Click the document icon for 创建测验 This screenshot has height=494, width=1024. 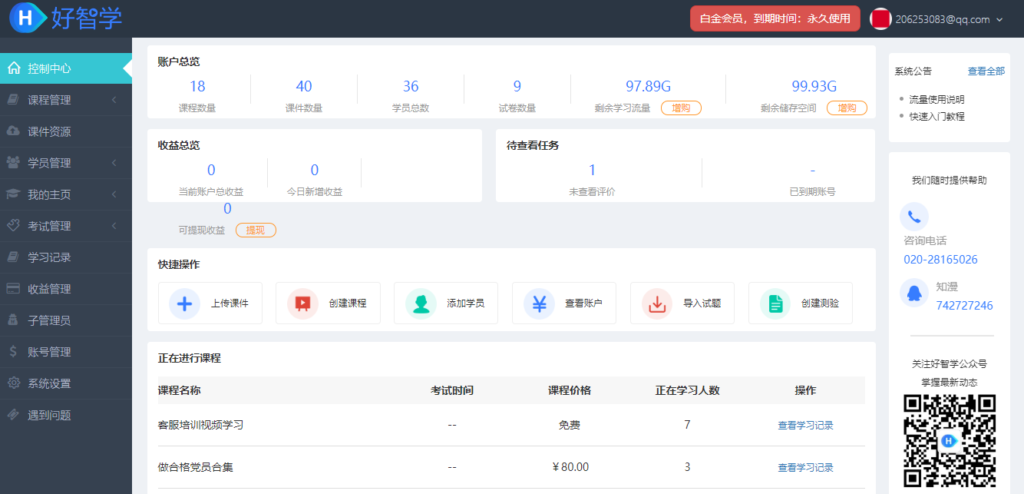(x=775, y=303)
